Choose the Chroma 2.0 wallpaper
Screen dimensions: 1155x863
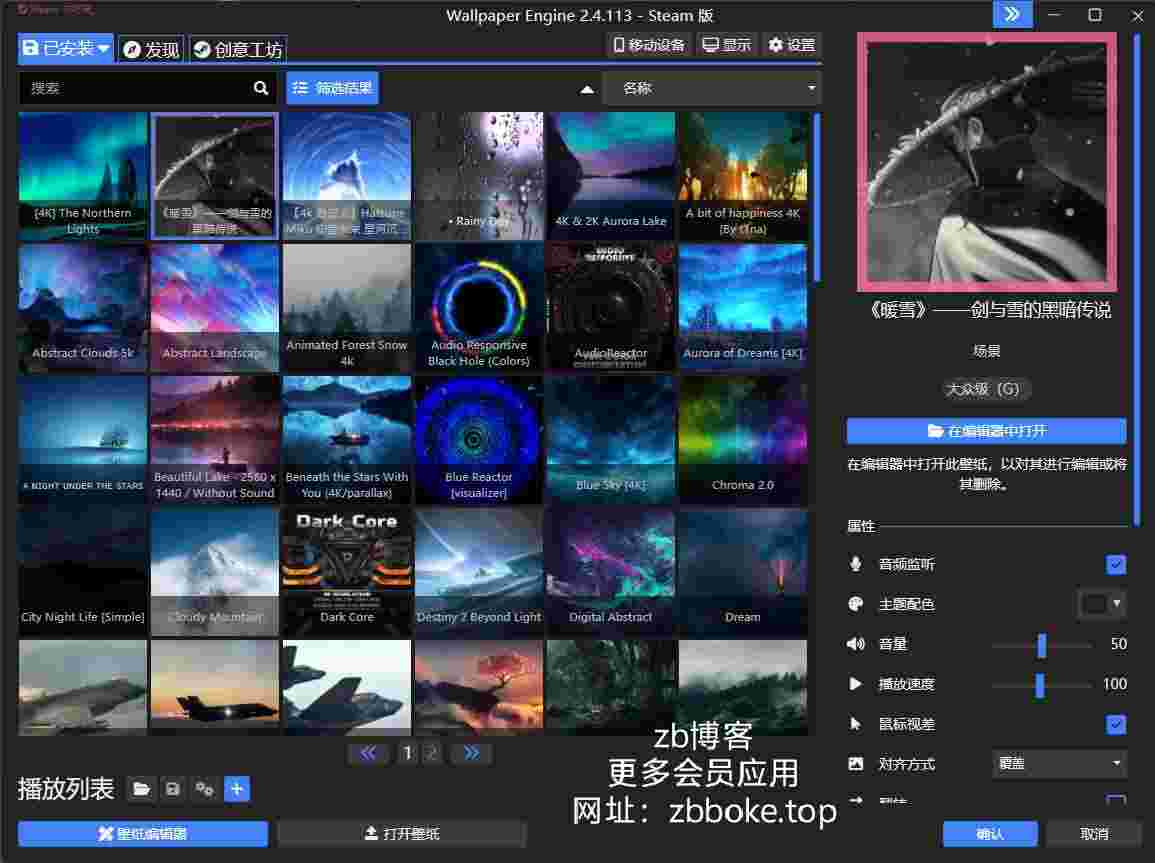click(x=742, y=440)
